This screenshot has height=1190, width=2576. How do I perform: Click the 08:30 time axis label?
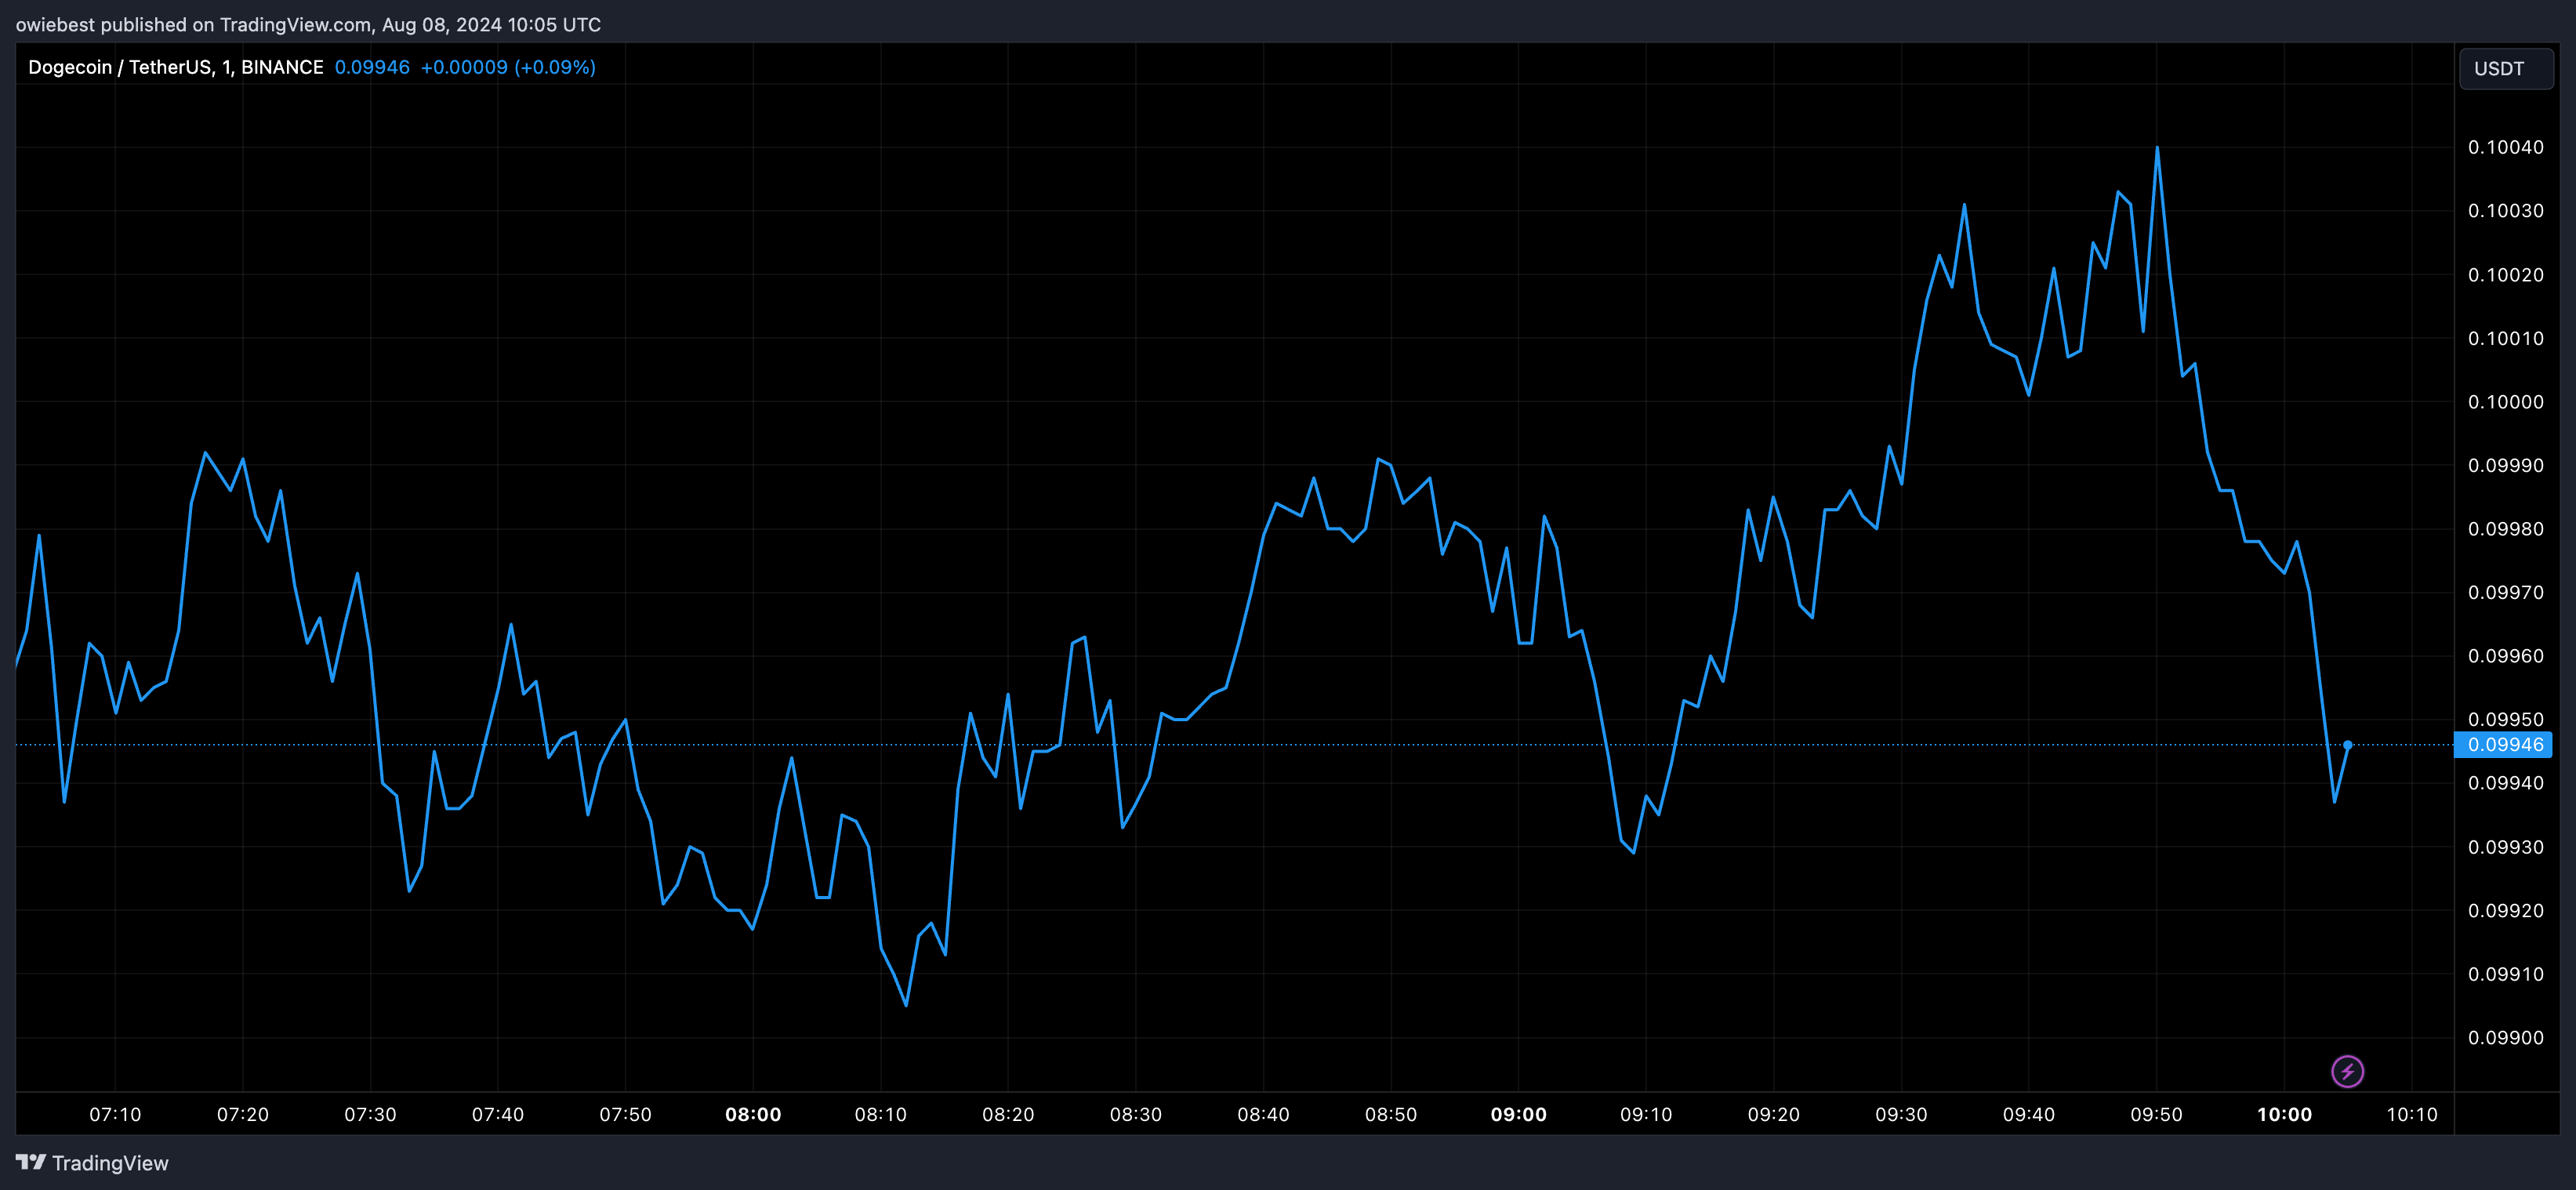click(x=1135, y=1114)
